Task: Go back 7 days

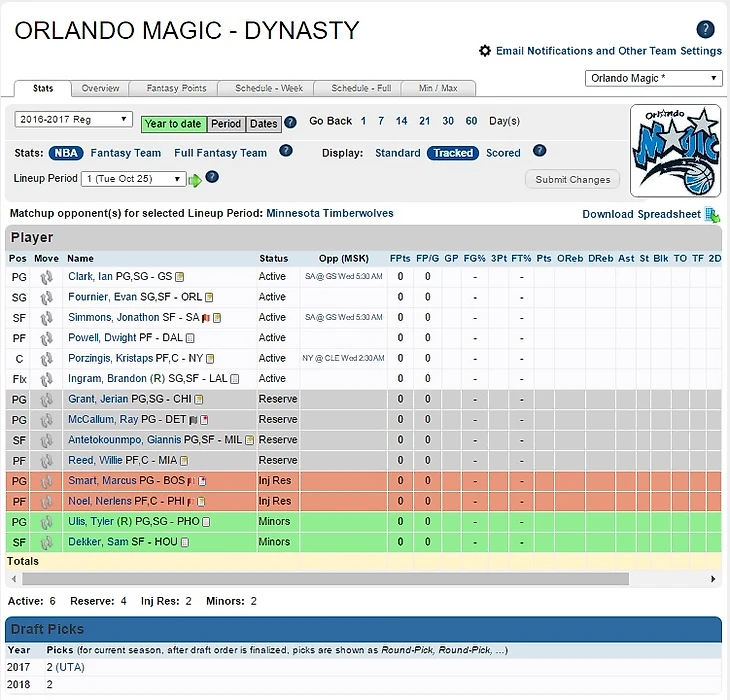Action: tap(381, 121)
